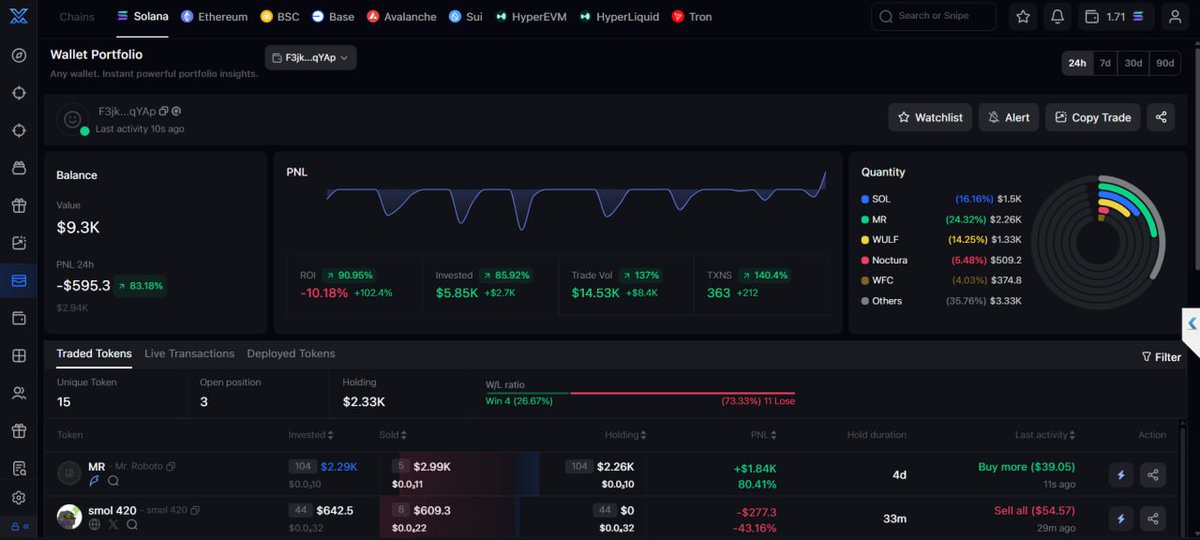Image resolution: width=1200 pixels, height=540 pixels.
Task: Select the 30d time range
Action: click(x=1133, y=62)
